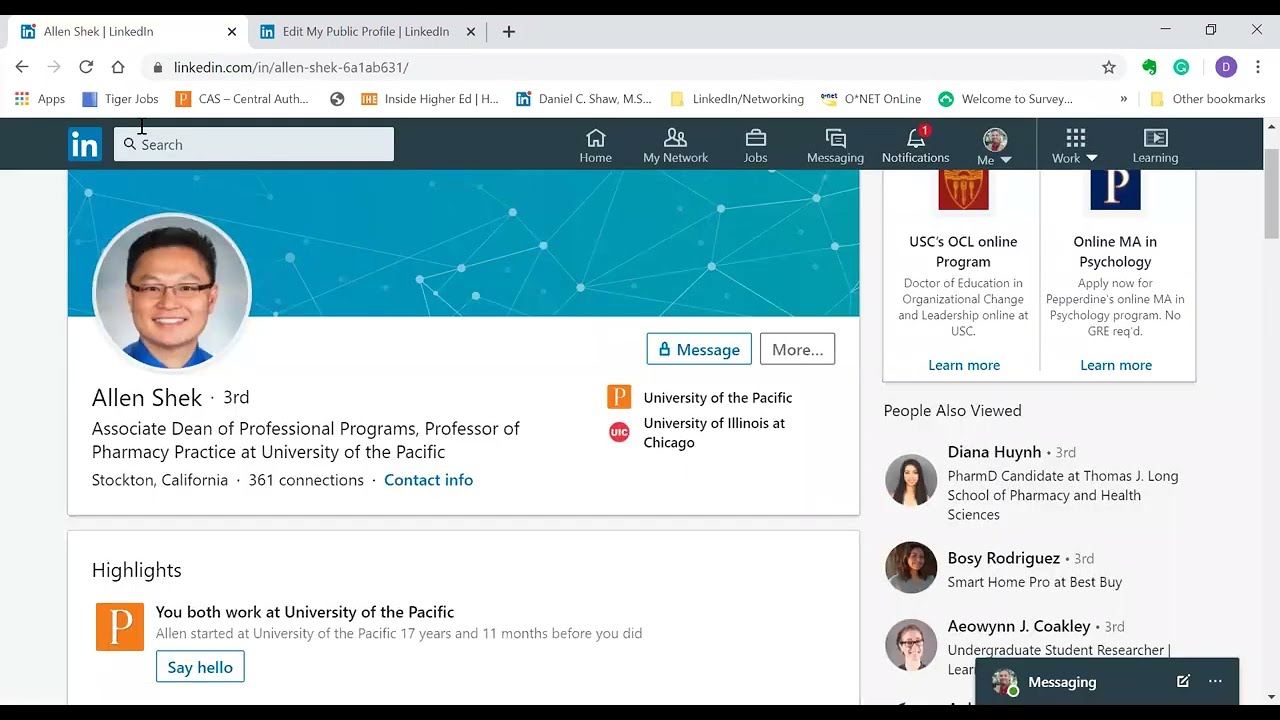Click the Evernote extension icon
Viewport: 1280px width, 720px height.
(1149, 67)
